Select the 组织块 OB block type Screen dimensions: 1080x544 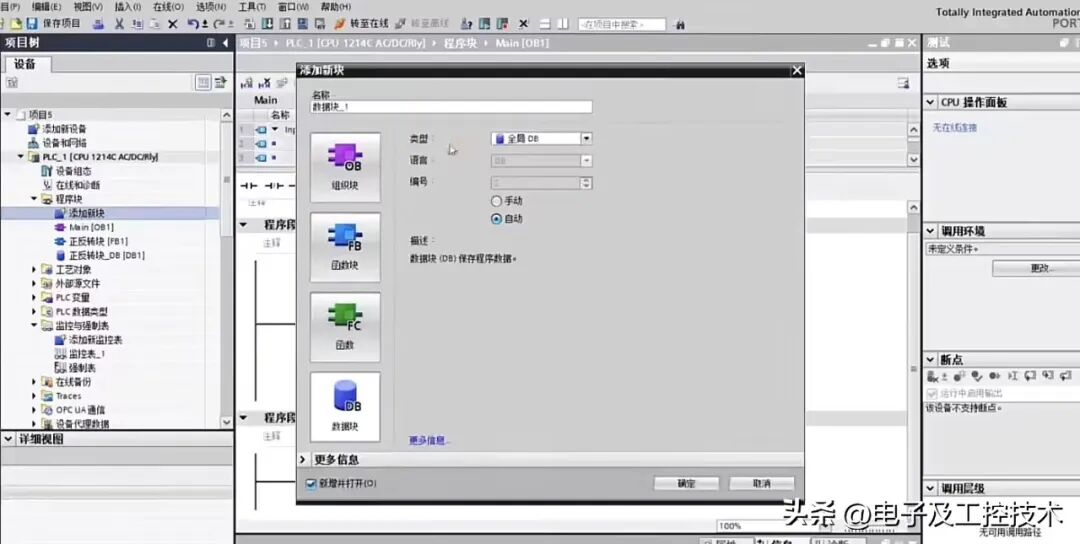(x=345, y=167)
